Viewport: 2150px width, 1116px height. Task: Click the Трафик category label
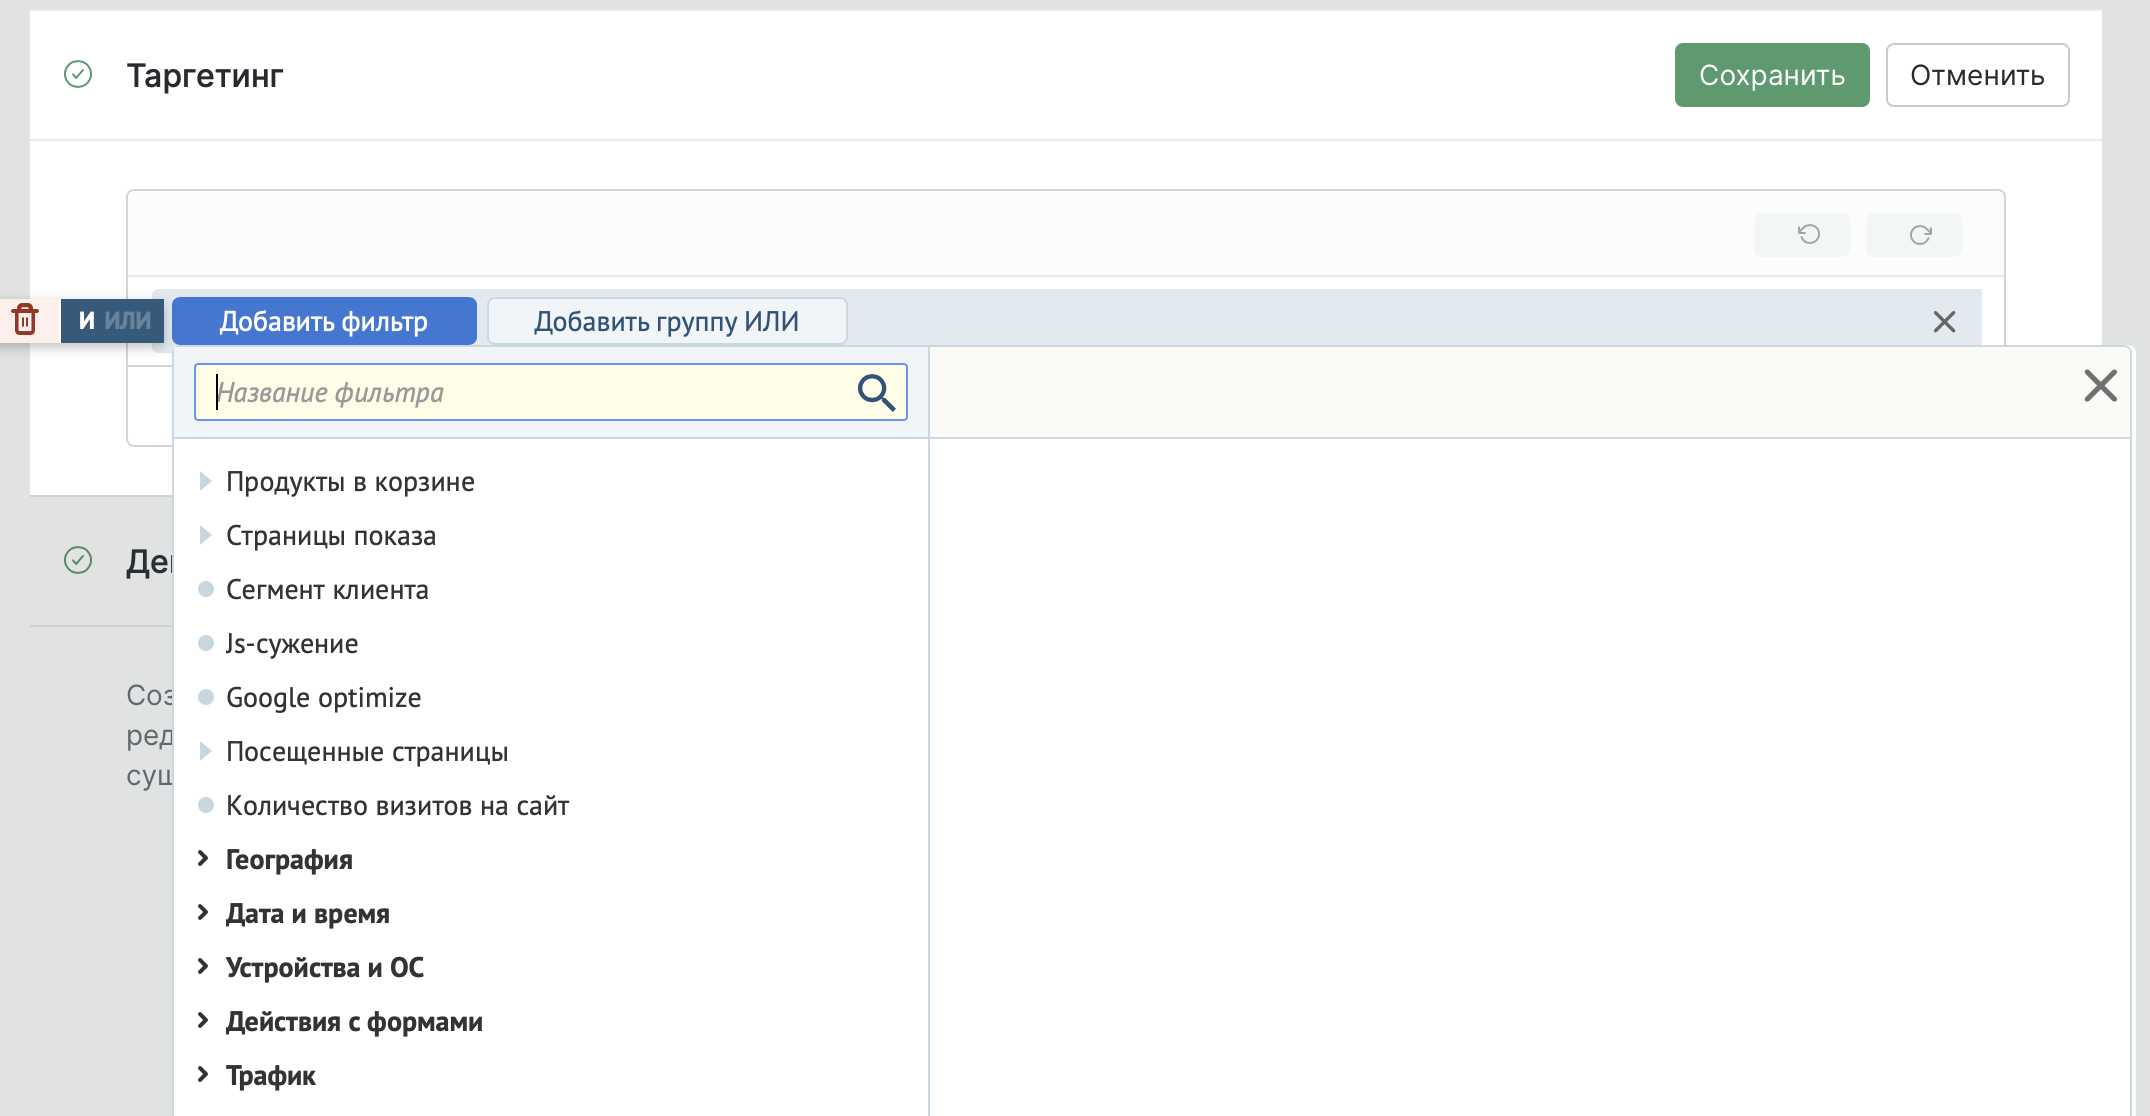click(270, 1076)
